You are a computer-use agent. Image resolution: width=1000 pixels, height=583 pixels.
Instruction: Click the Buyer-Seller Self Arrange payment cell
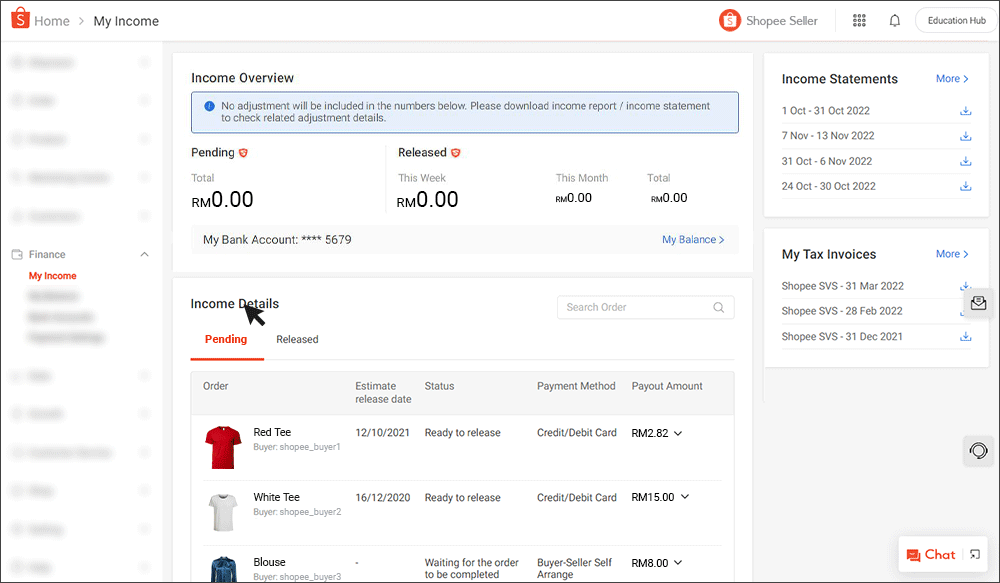(574, 568)
